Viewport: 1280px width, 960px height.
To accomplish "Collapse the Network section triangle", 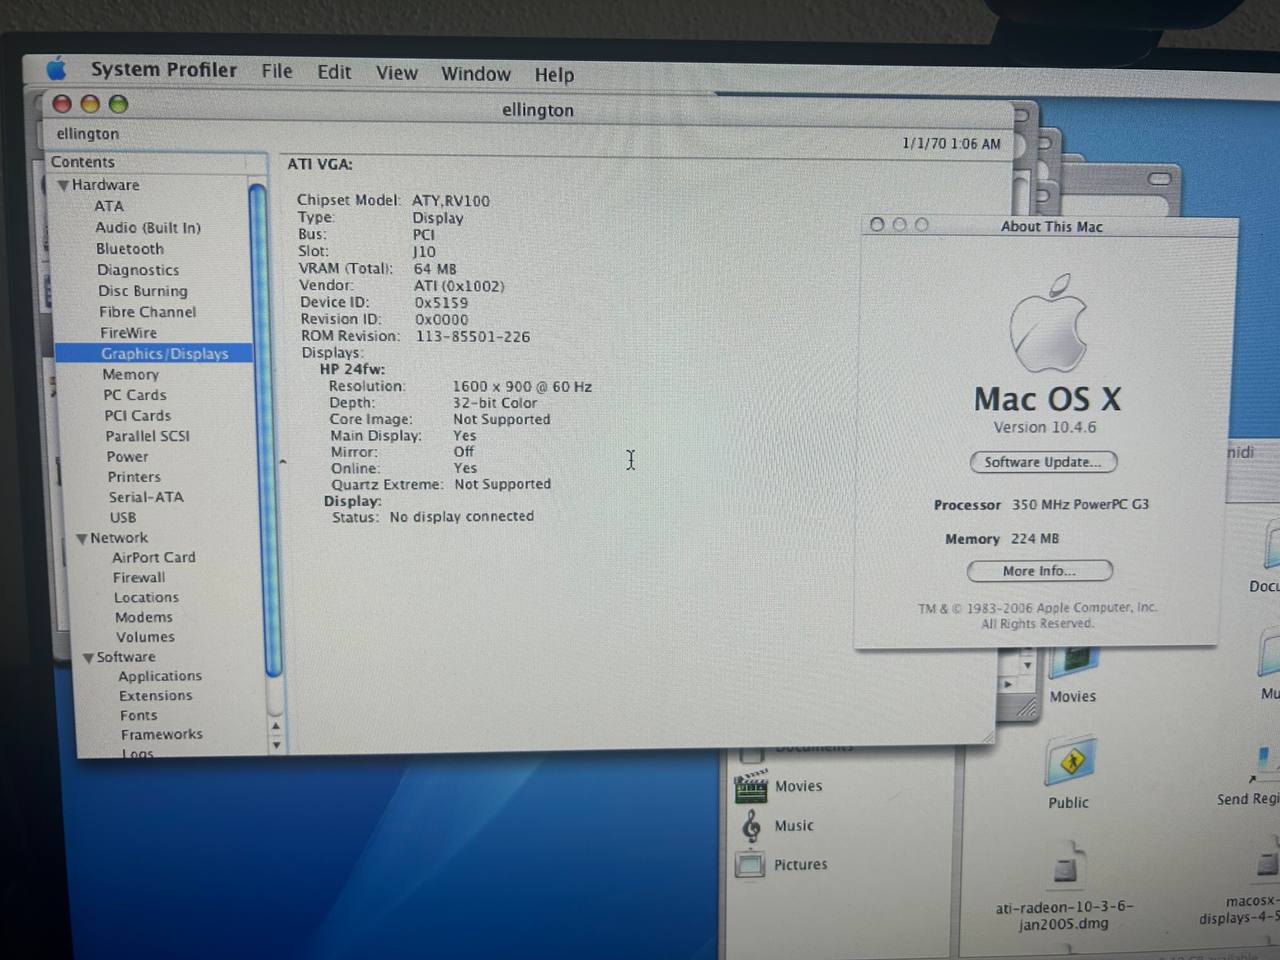I will pyautogui.click(x=82, y=539).
